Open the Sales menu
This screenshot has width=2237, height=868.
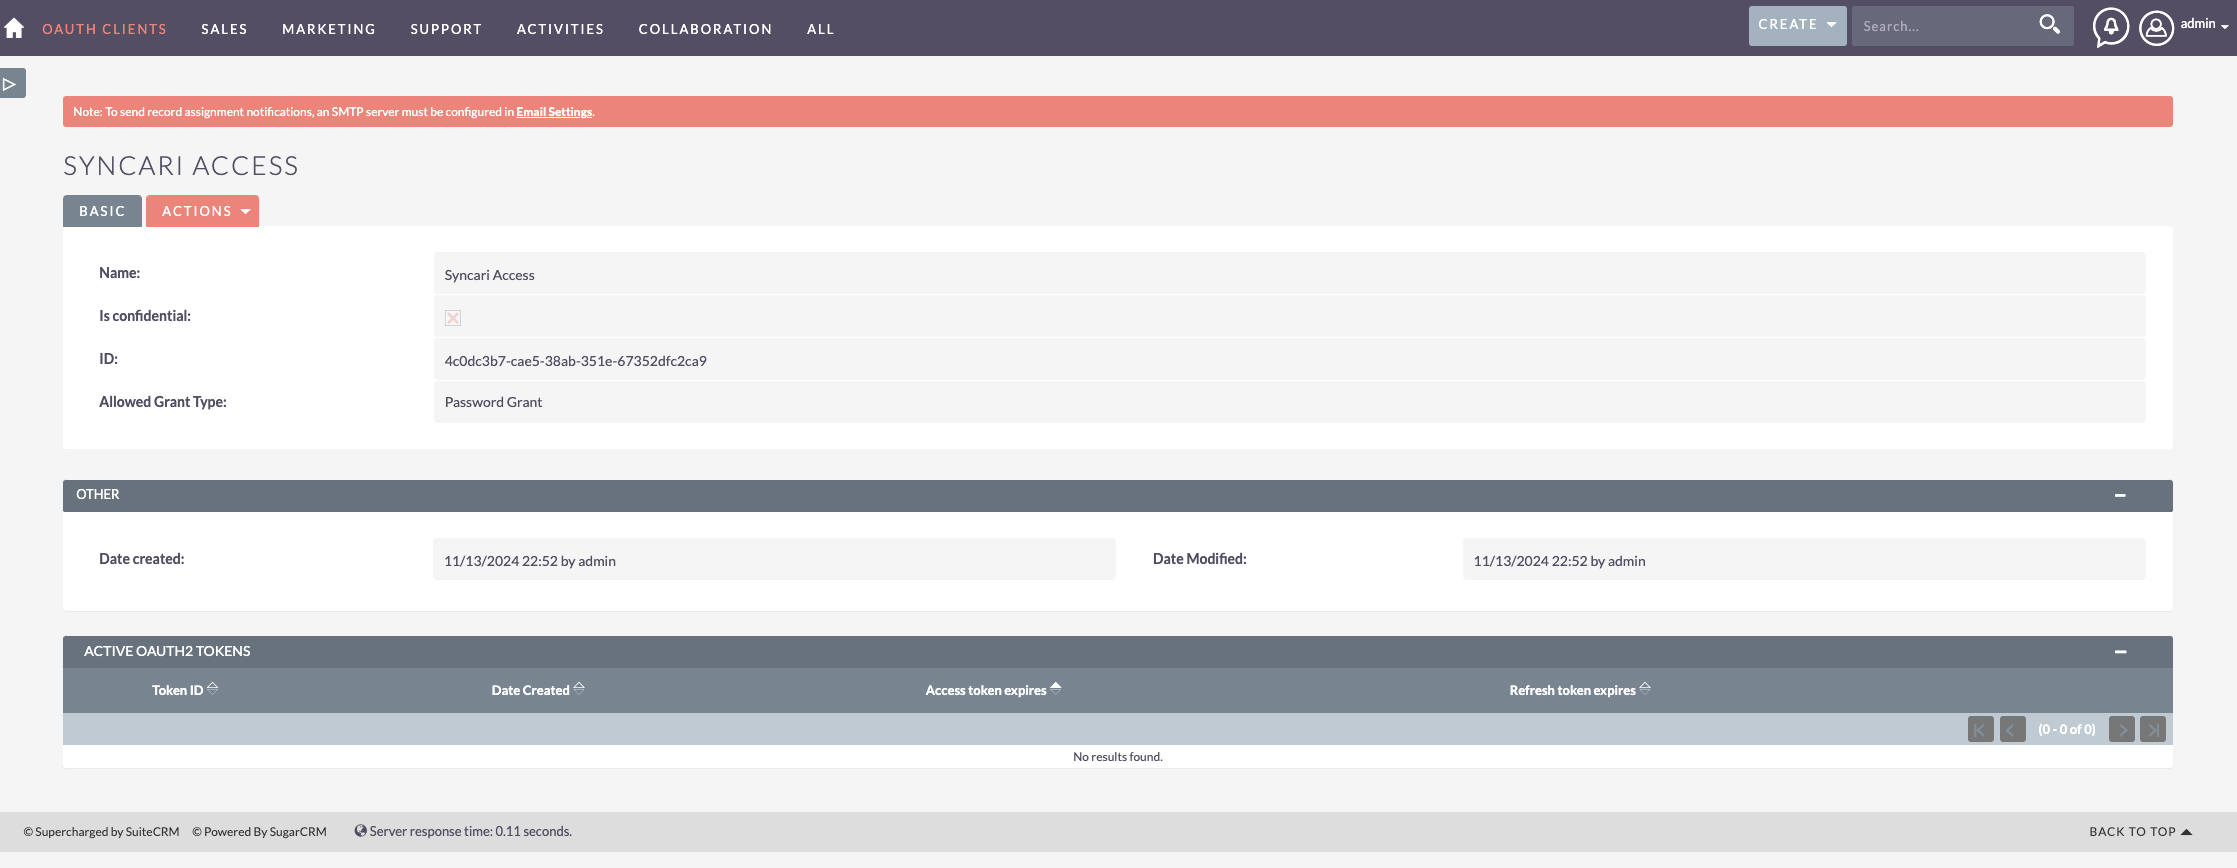[224, 29]
